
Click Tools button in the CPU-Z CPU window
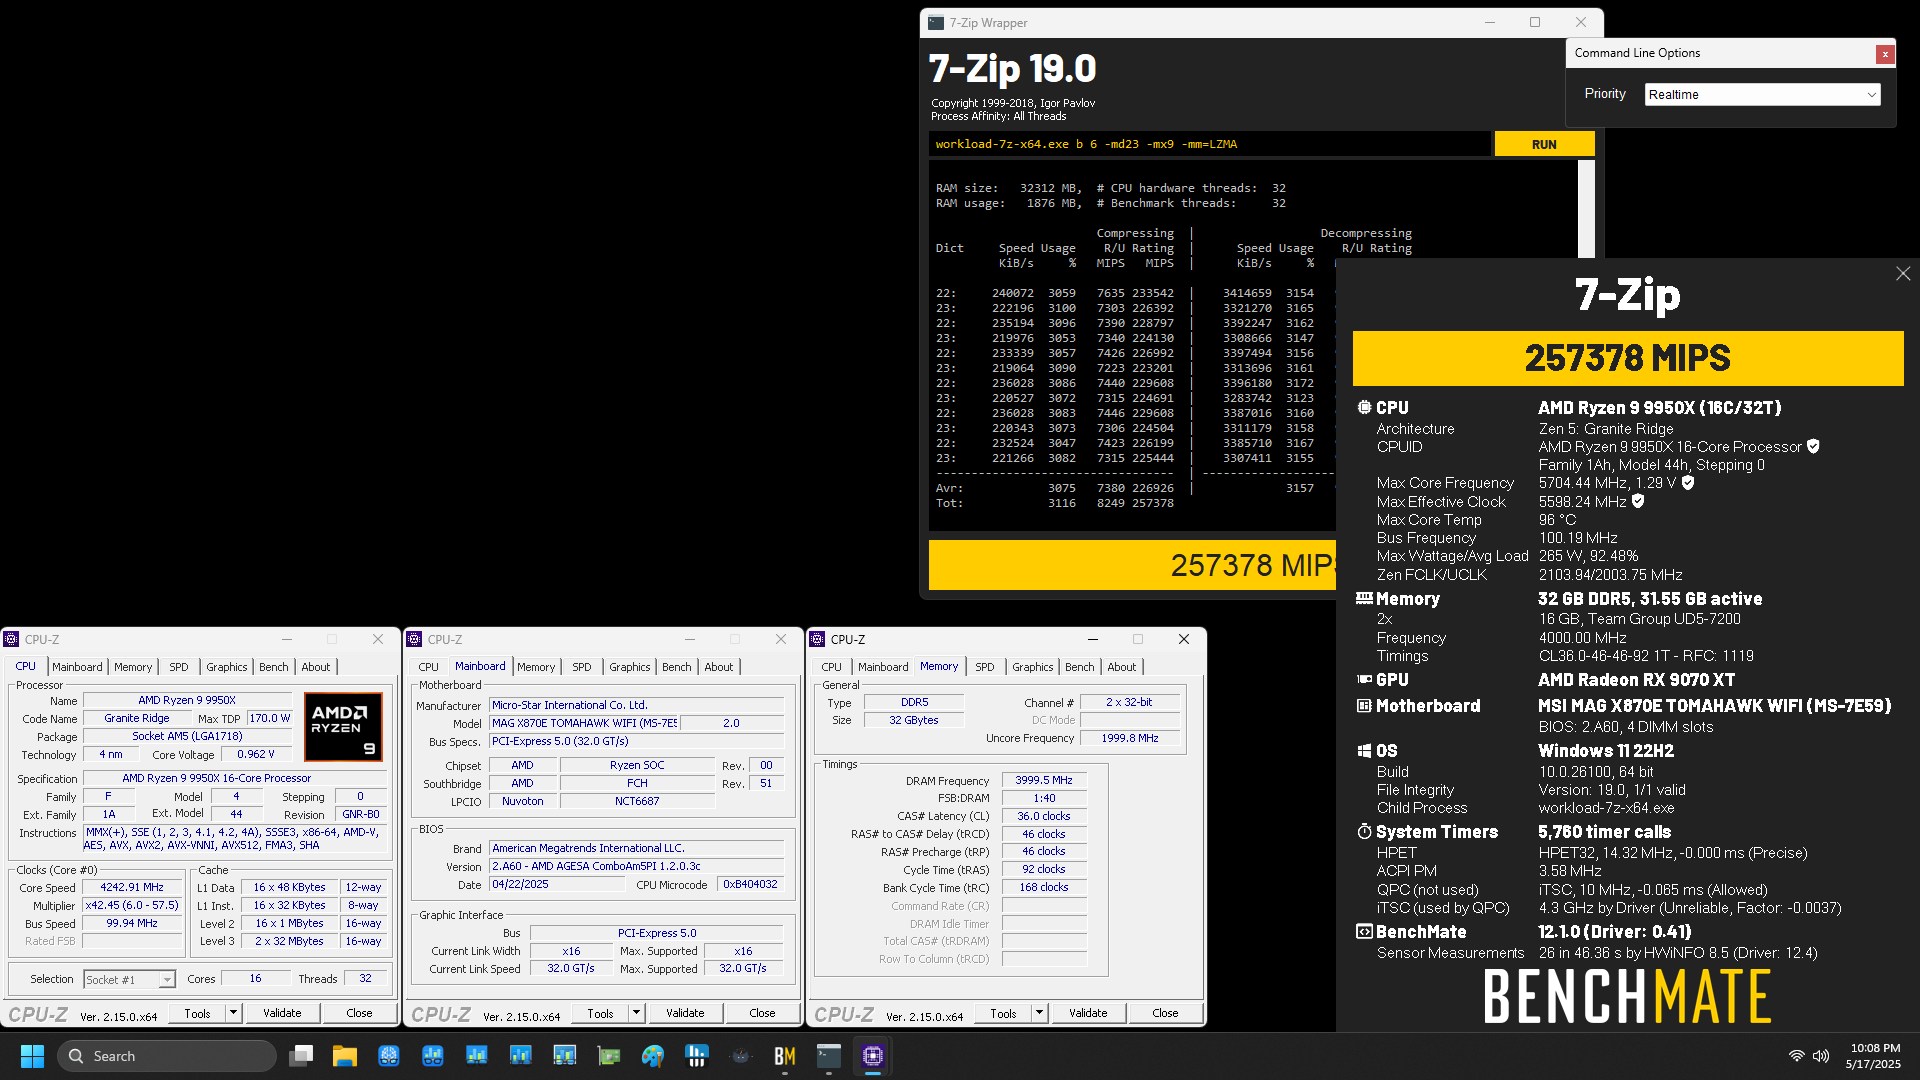tap(197, 1013)
